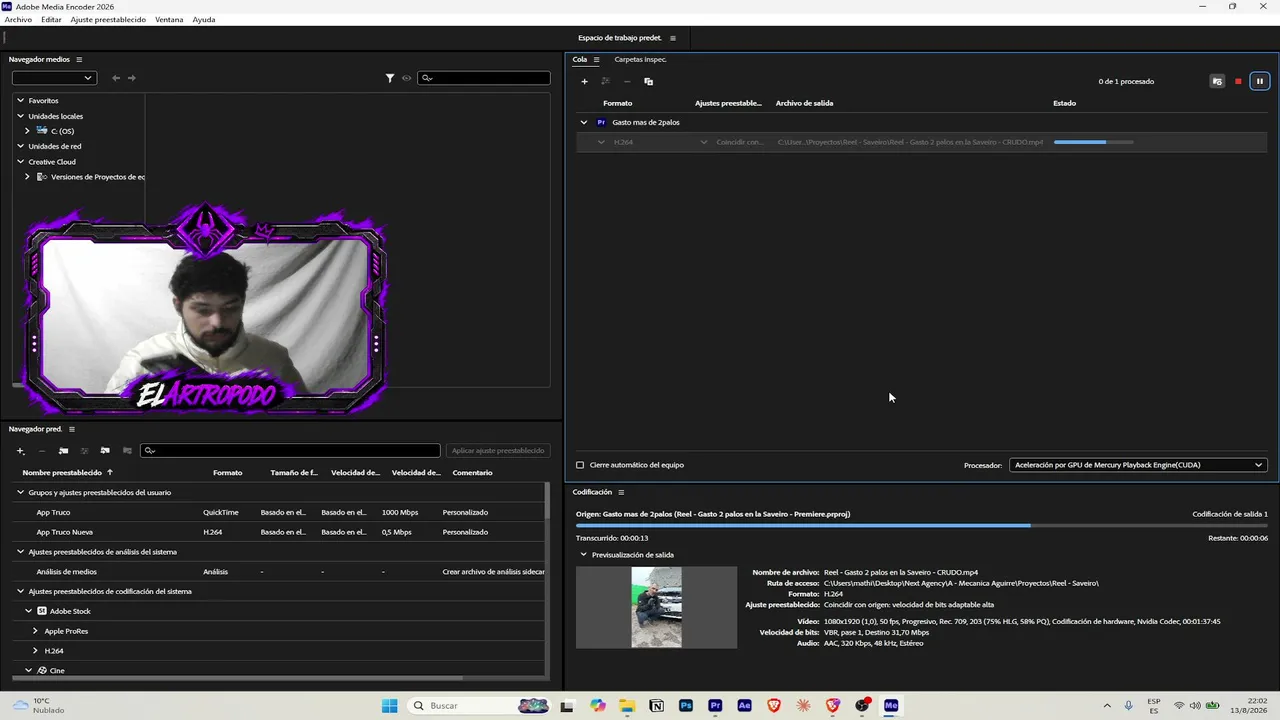Open the Cola panel menu

click(596, 59)
